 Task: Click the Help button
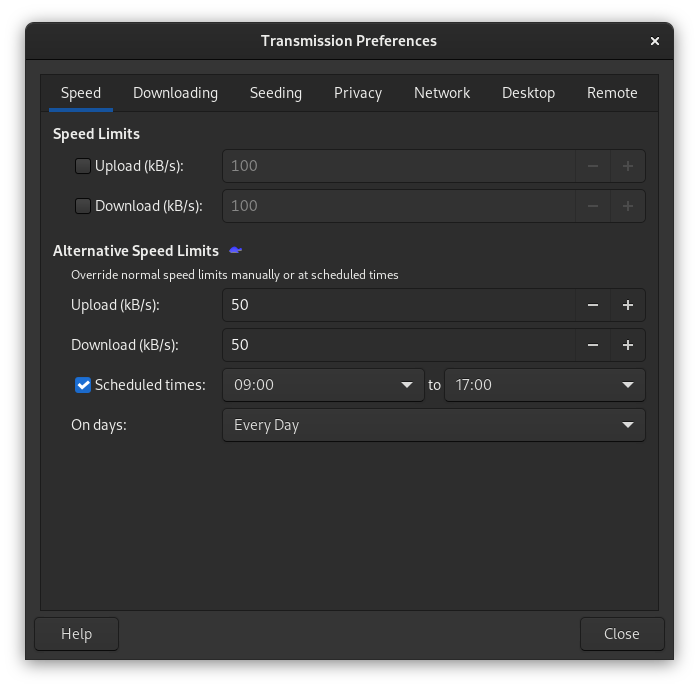[x=77, y=634]
